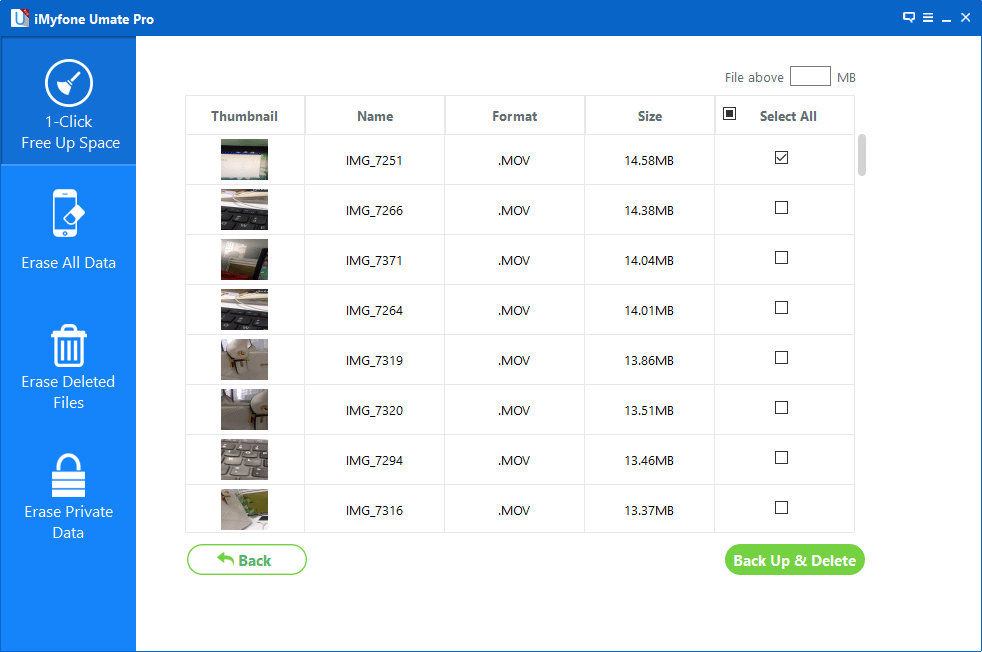
Task: Click the Back Up & Delete button
Action: pos(795,560)
